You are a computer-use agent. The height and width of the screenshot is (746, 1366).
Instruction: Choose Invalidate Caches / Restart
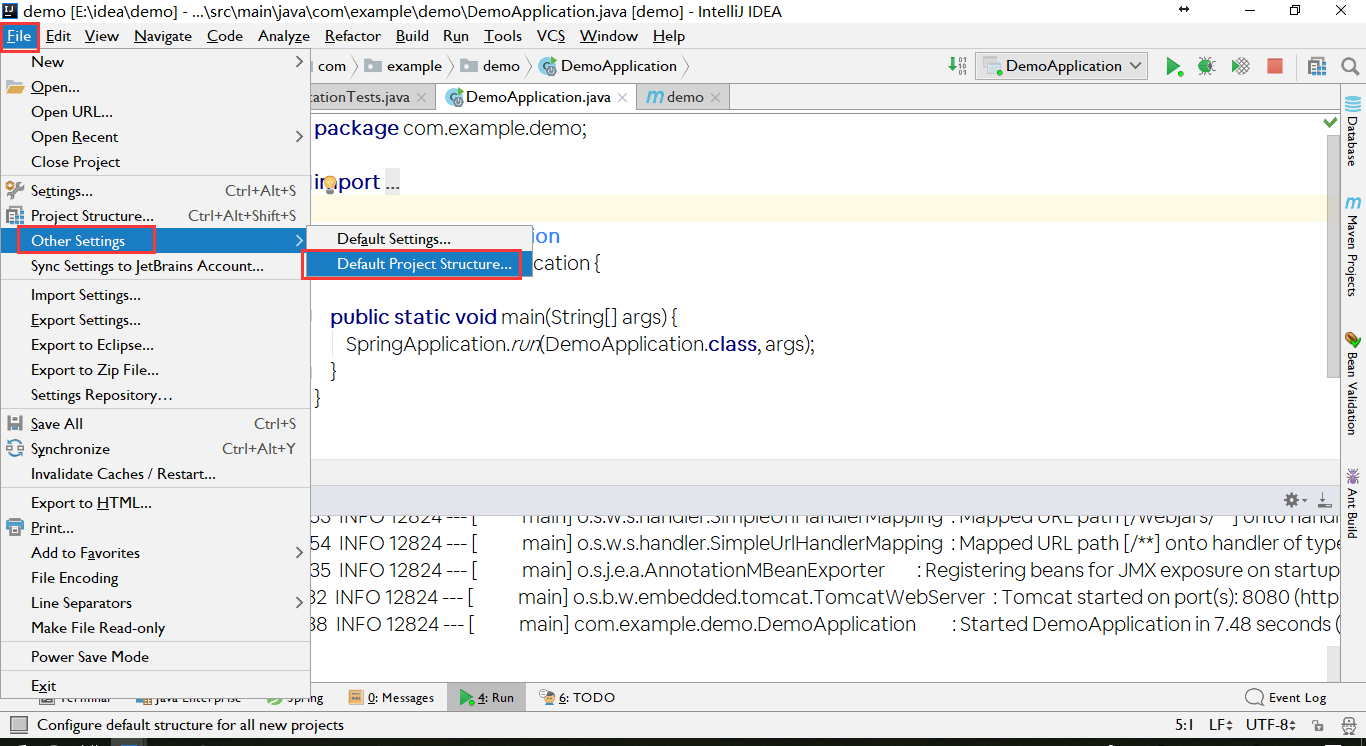point(155,474)
